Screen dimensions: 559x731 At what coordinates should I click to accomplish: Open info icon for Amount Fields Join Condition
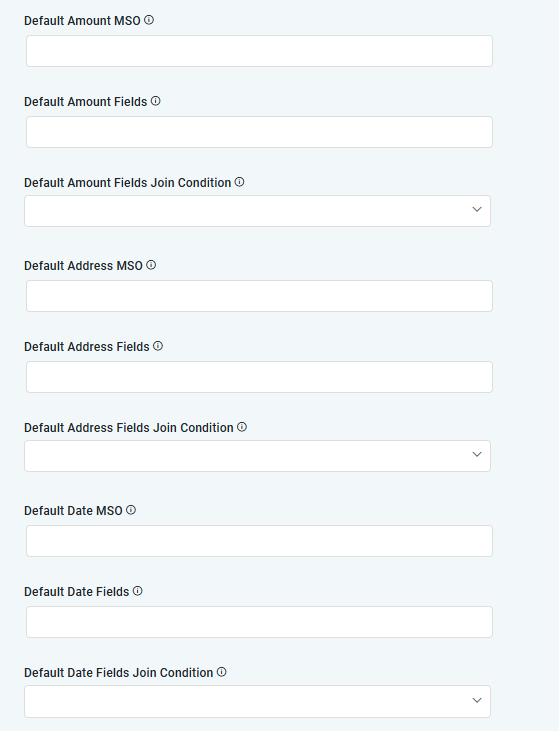(239, 182)
